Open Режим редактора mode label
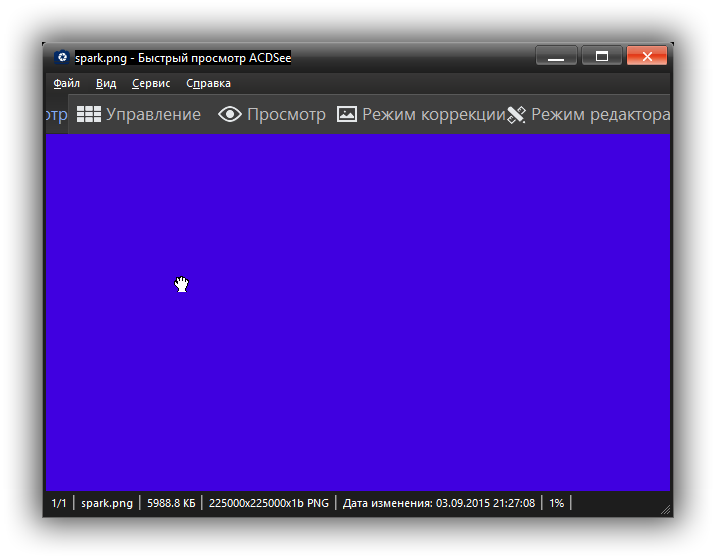Viewport: 716px width, 560px height. coord(600,114)
